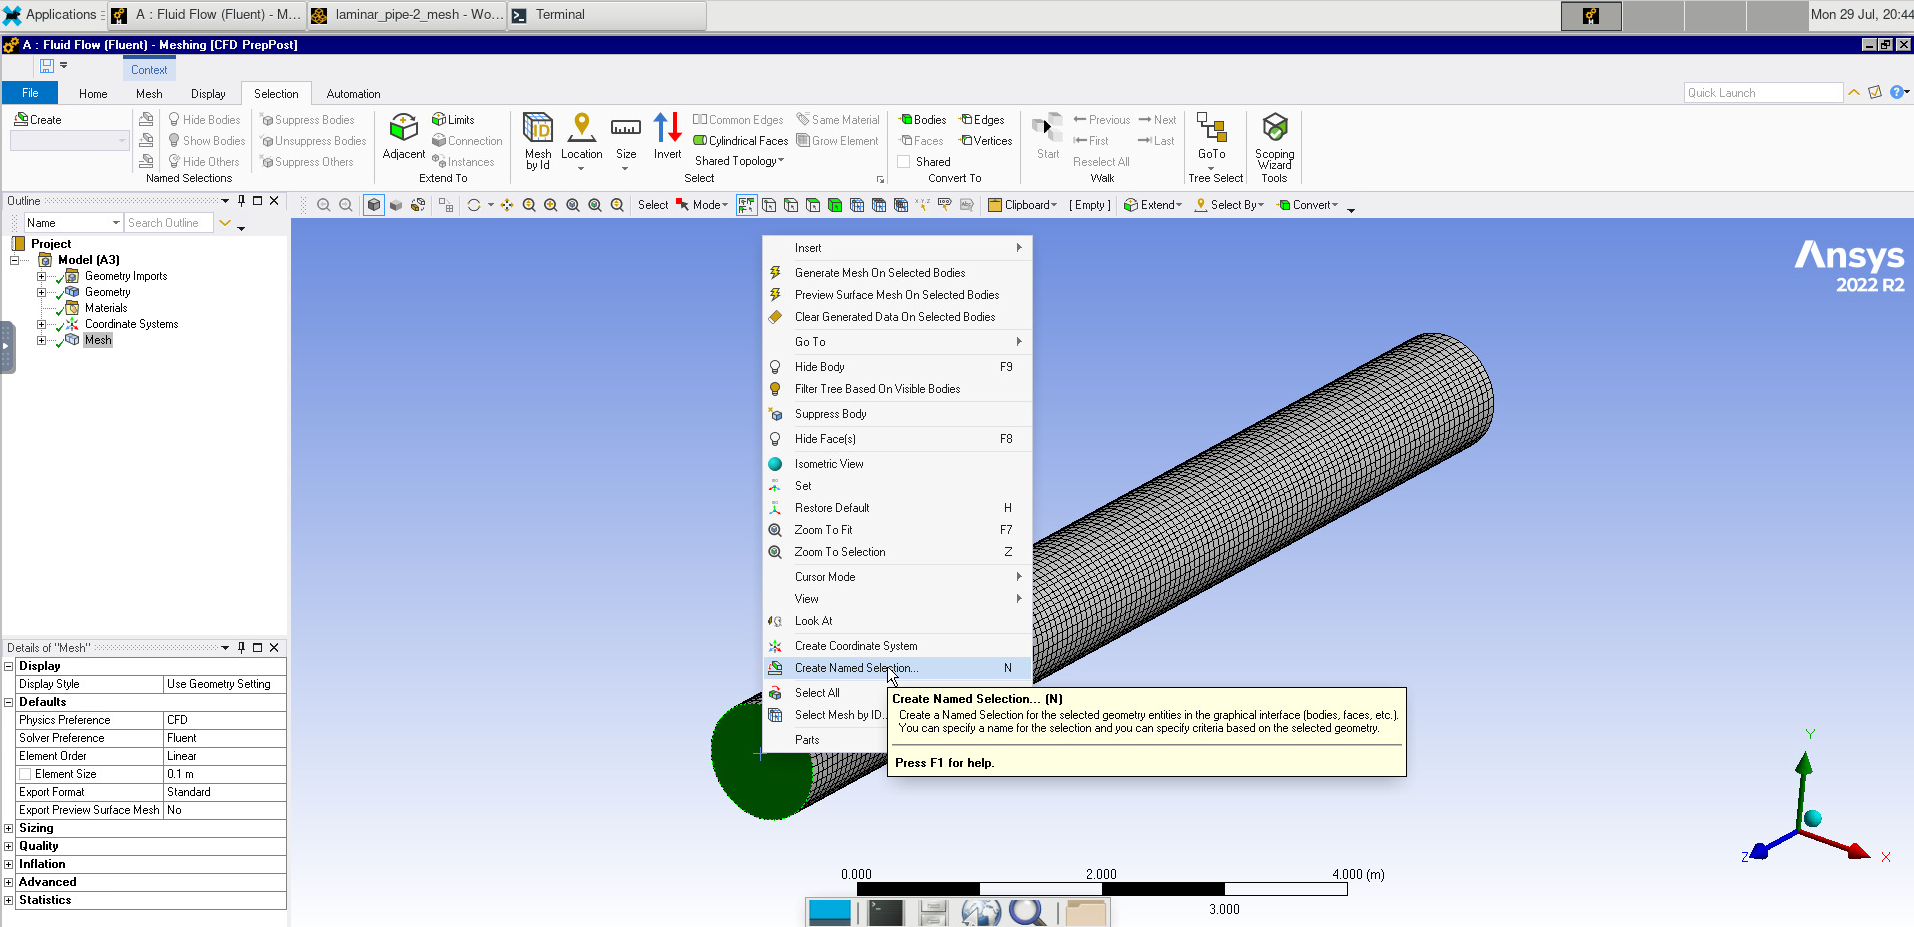Click the Zoom In magnifier icon
Image resolution: width=1914 pixels, height=927 pixels.
point(551,205)
